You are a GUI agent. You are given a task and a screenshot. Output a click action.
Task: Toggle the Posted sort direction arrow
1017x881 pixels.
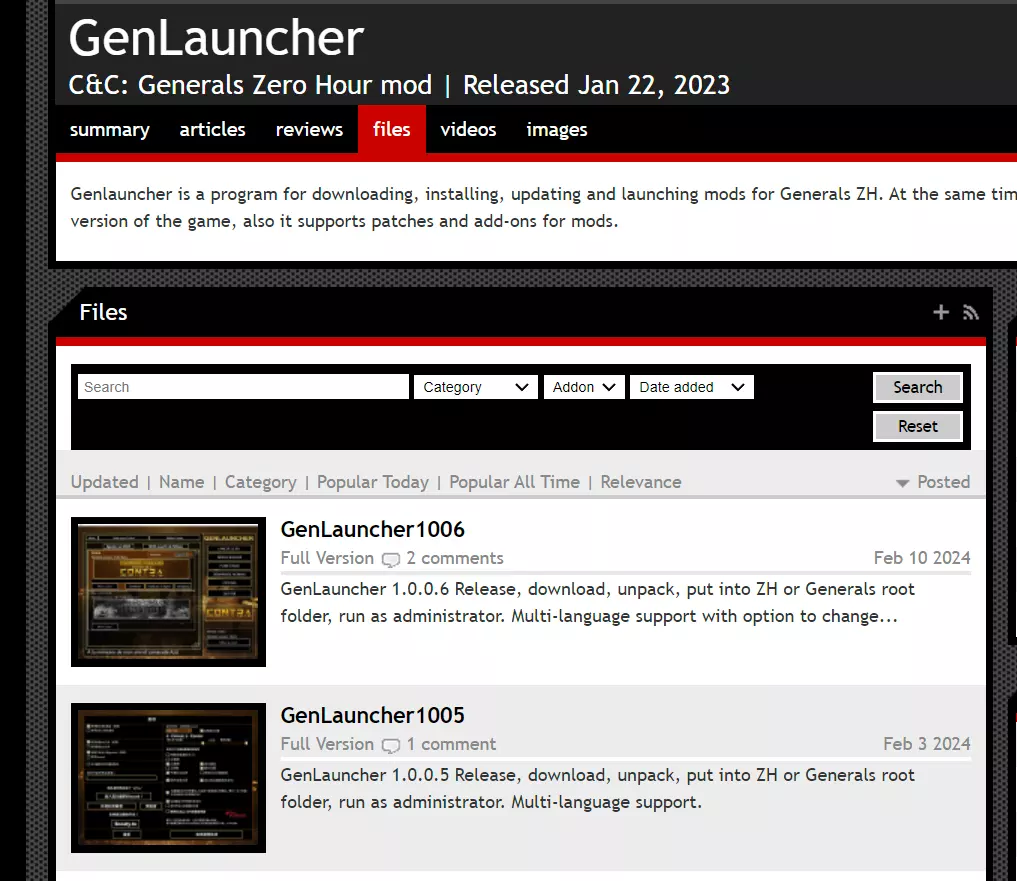tap(902, 483)
